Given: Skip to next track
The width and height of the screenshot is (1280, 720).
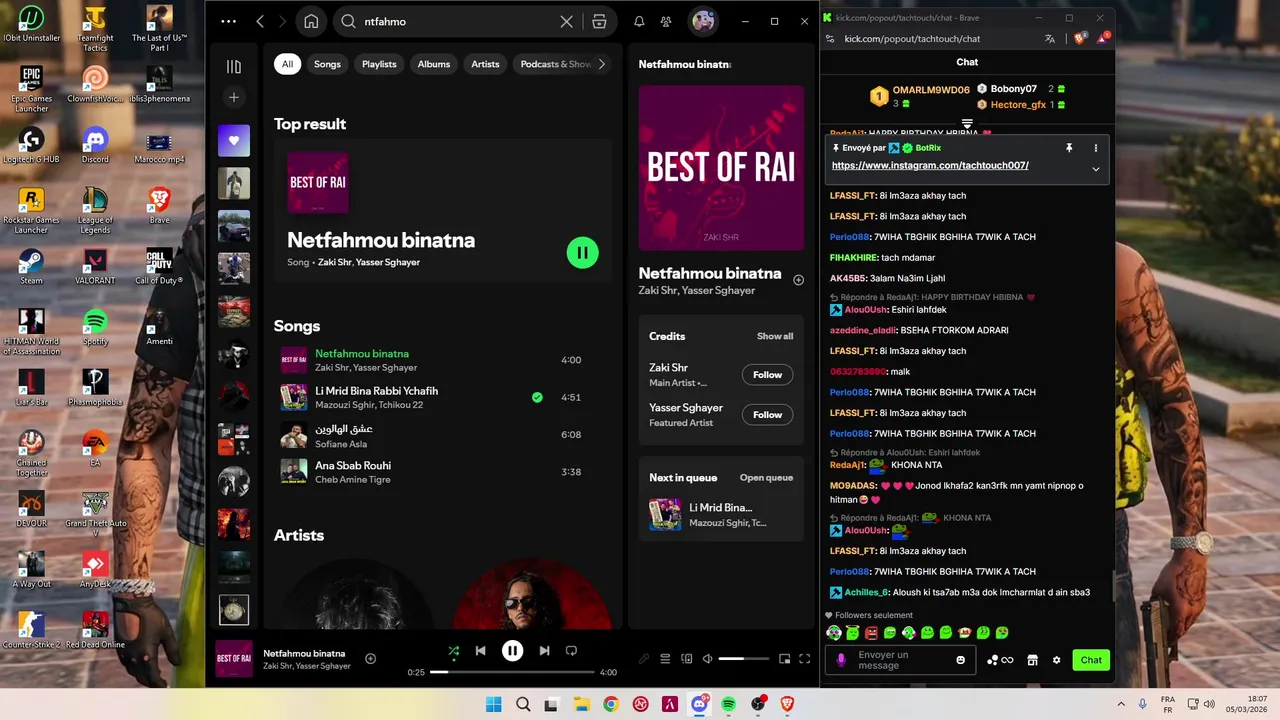Looking at the screenshot, I should pyautogui.click(x=544, y=651).
